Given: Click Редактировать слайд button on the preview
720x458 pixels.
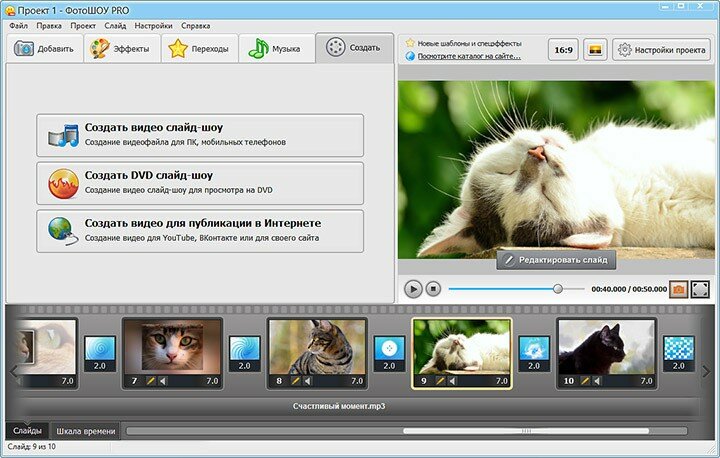Looking at the screenshot, I should point(556,260).
